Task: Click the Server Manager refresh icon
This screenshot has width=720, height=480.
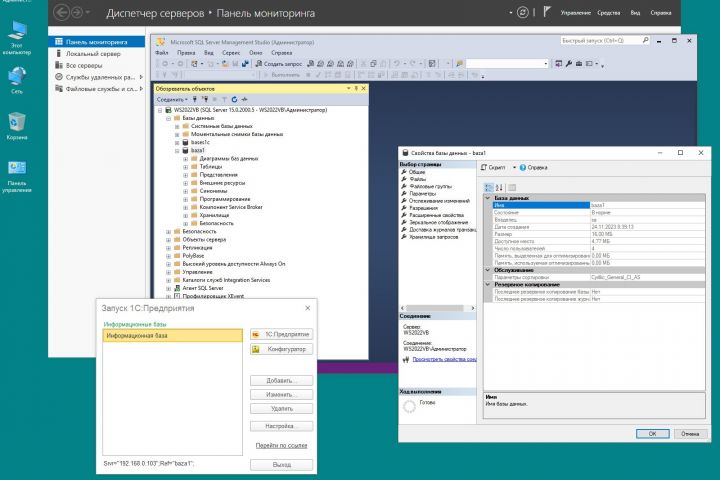Action: pyautogui.click(x=525, y=13)
